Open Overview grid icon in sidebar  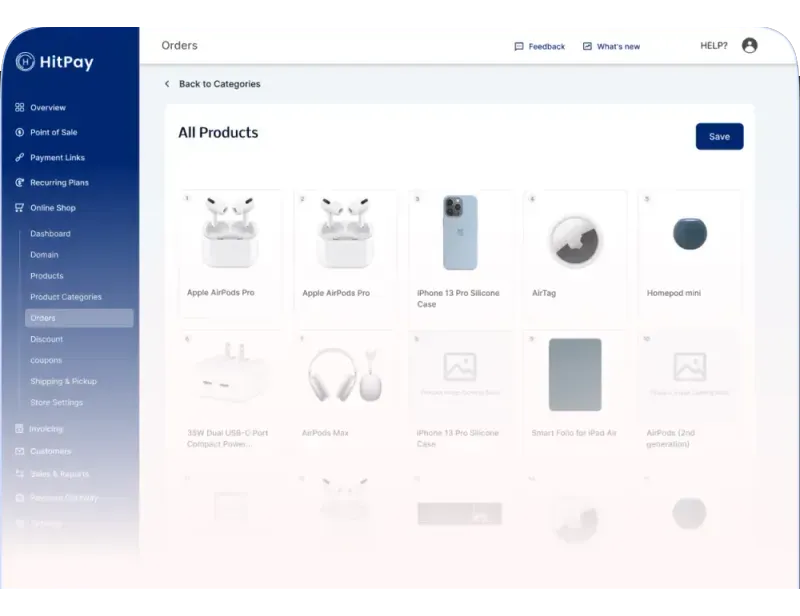click(x=19, y=107)
